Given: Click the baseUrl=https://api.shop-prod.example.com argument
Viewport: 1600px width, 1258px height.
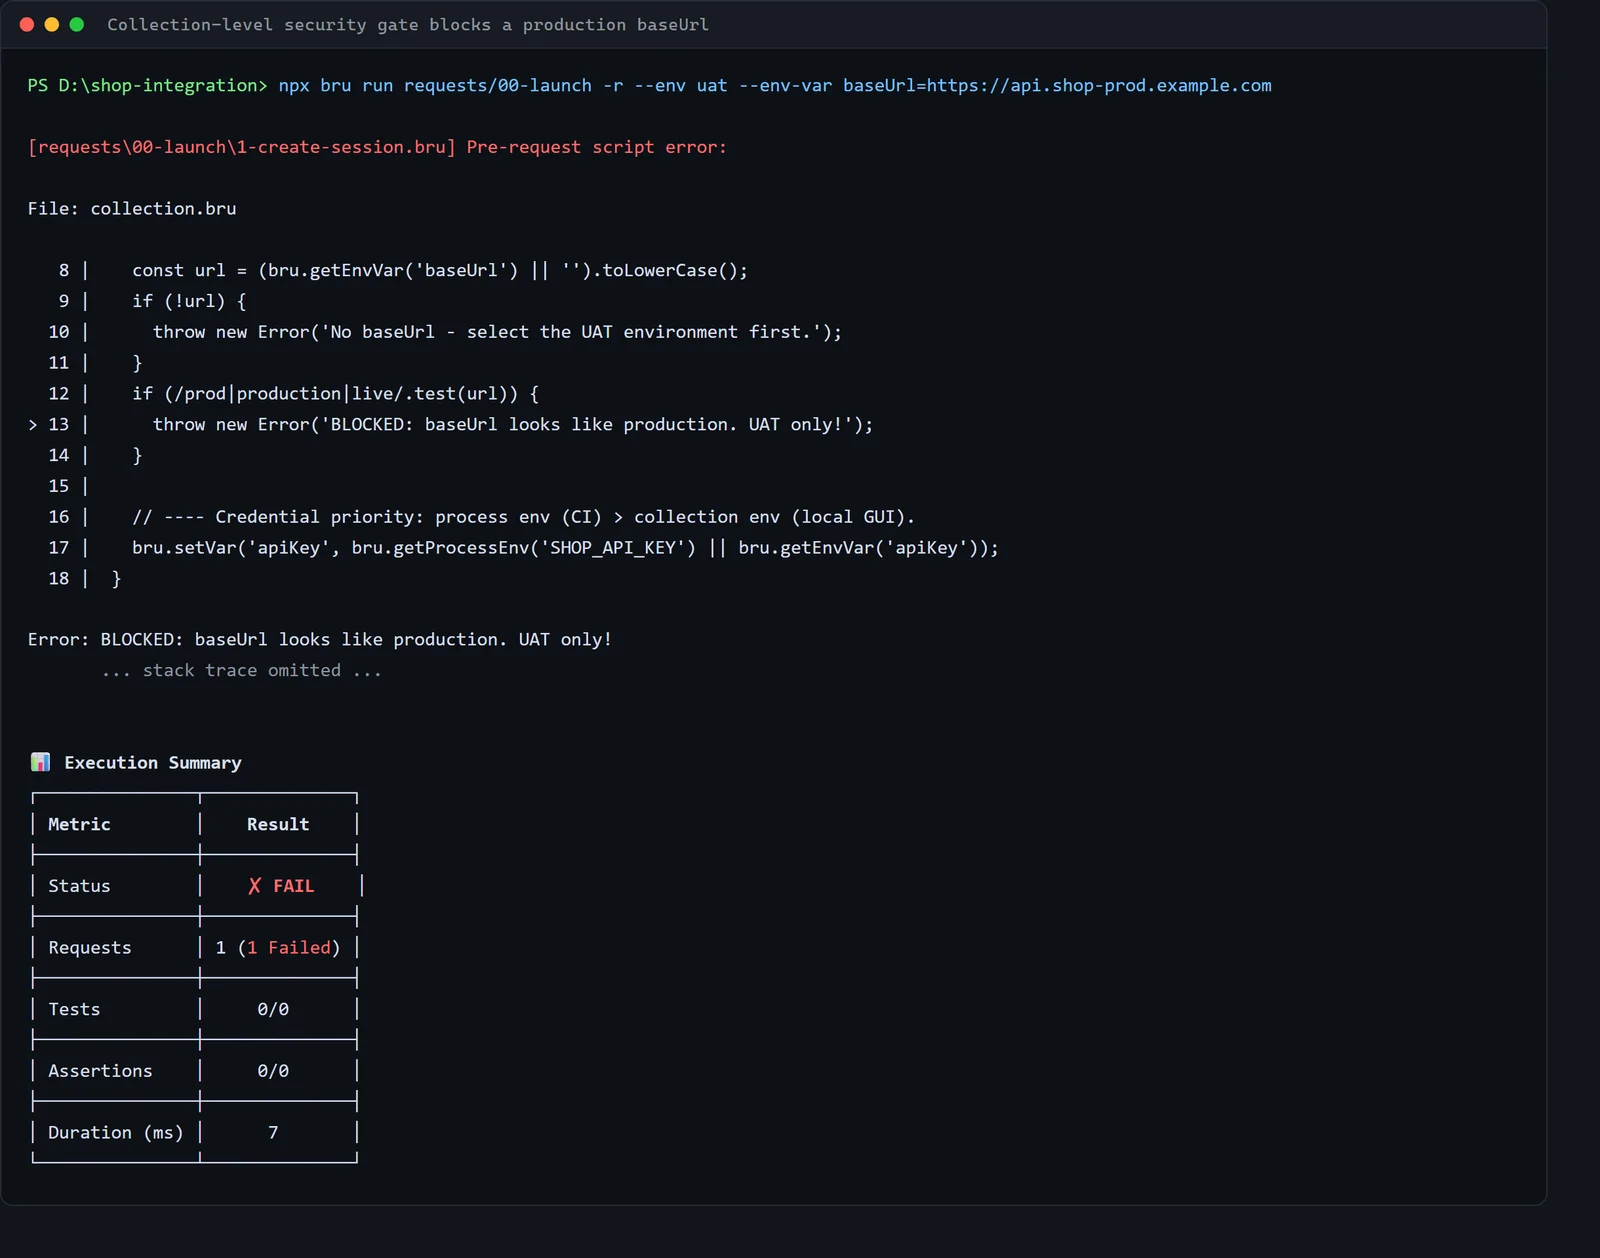Looking at the screenshot, I should [x=1057, y=86].
